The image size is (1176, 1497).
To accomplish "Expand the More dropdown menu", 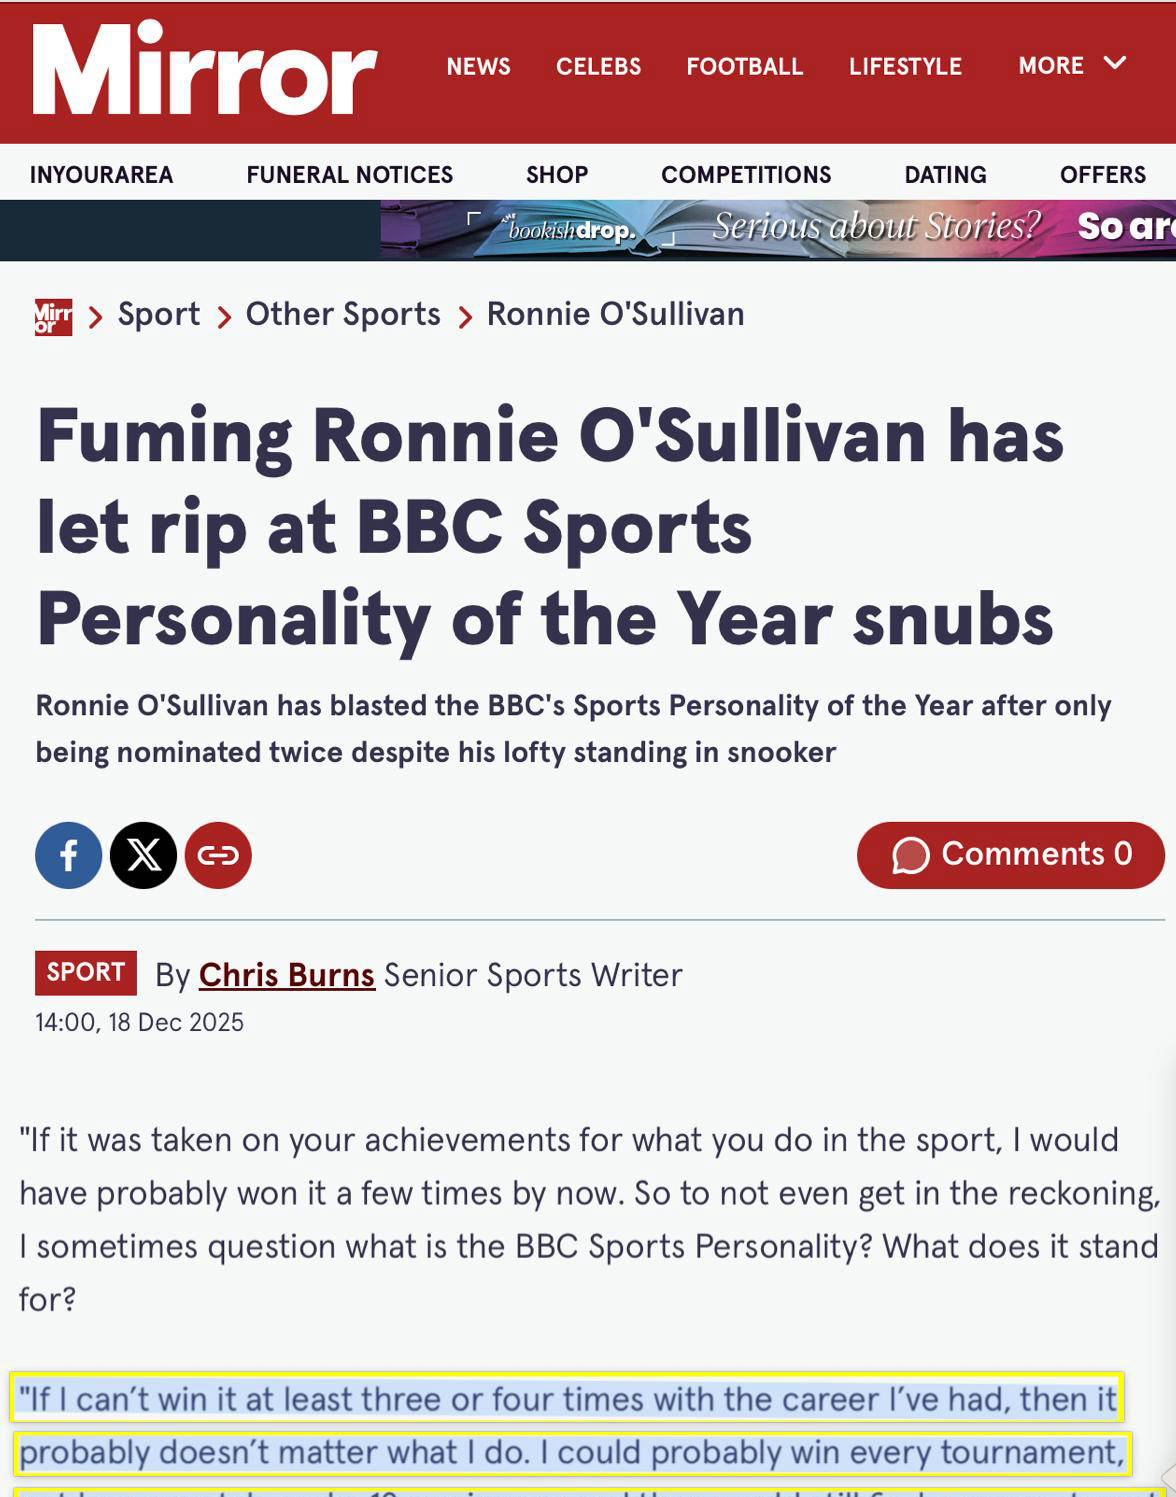I will 1071,66.
